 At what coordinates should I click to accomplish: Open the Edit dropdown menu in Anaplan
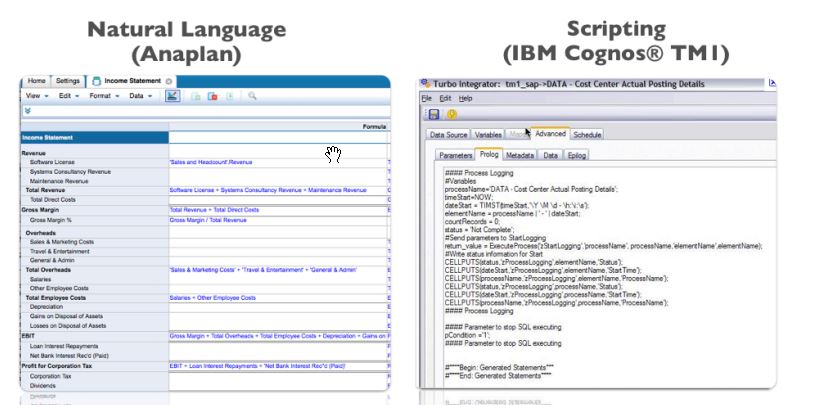tap(69, 96)
